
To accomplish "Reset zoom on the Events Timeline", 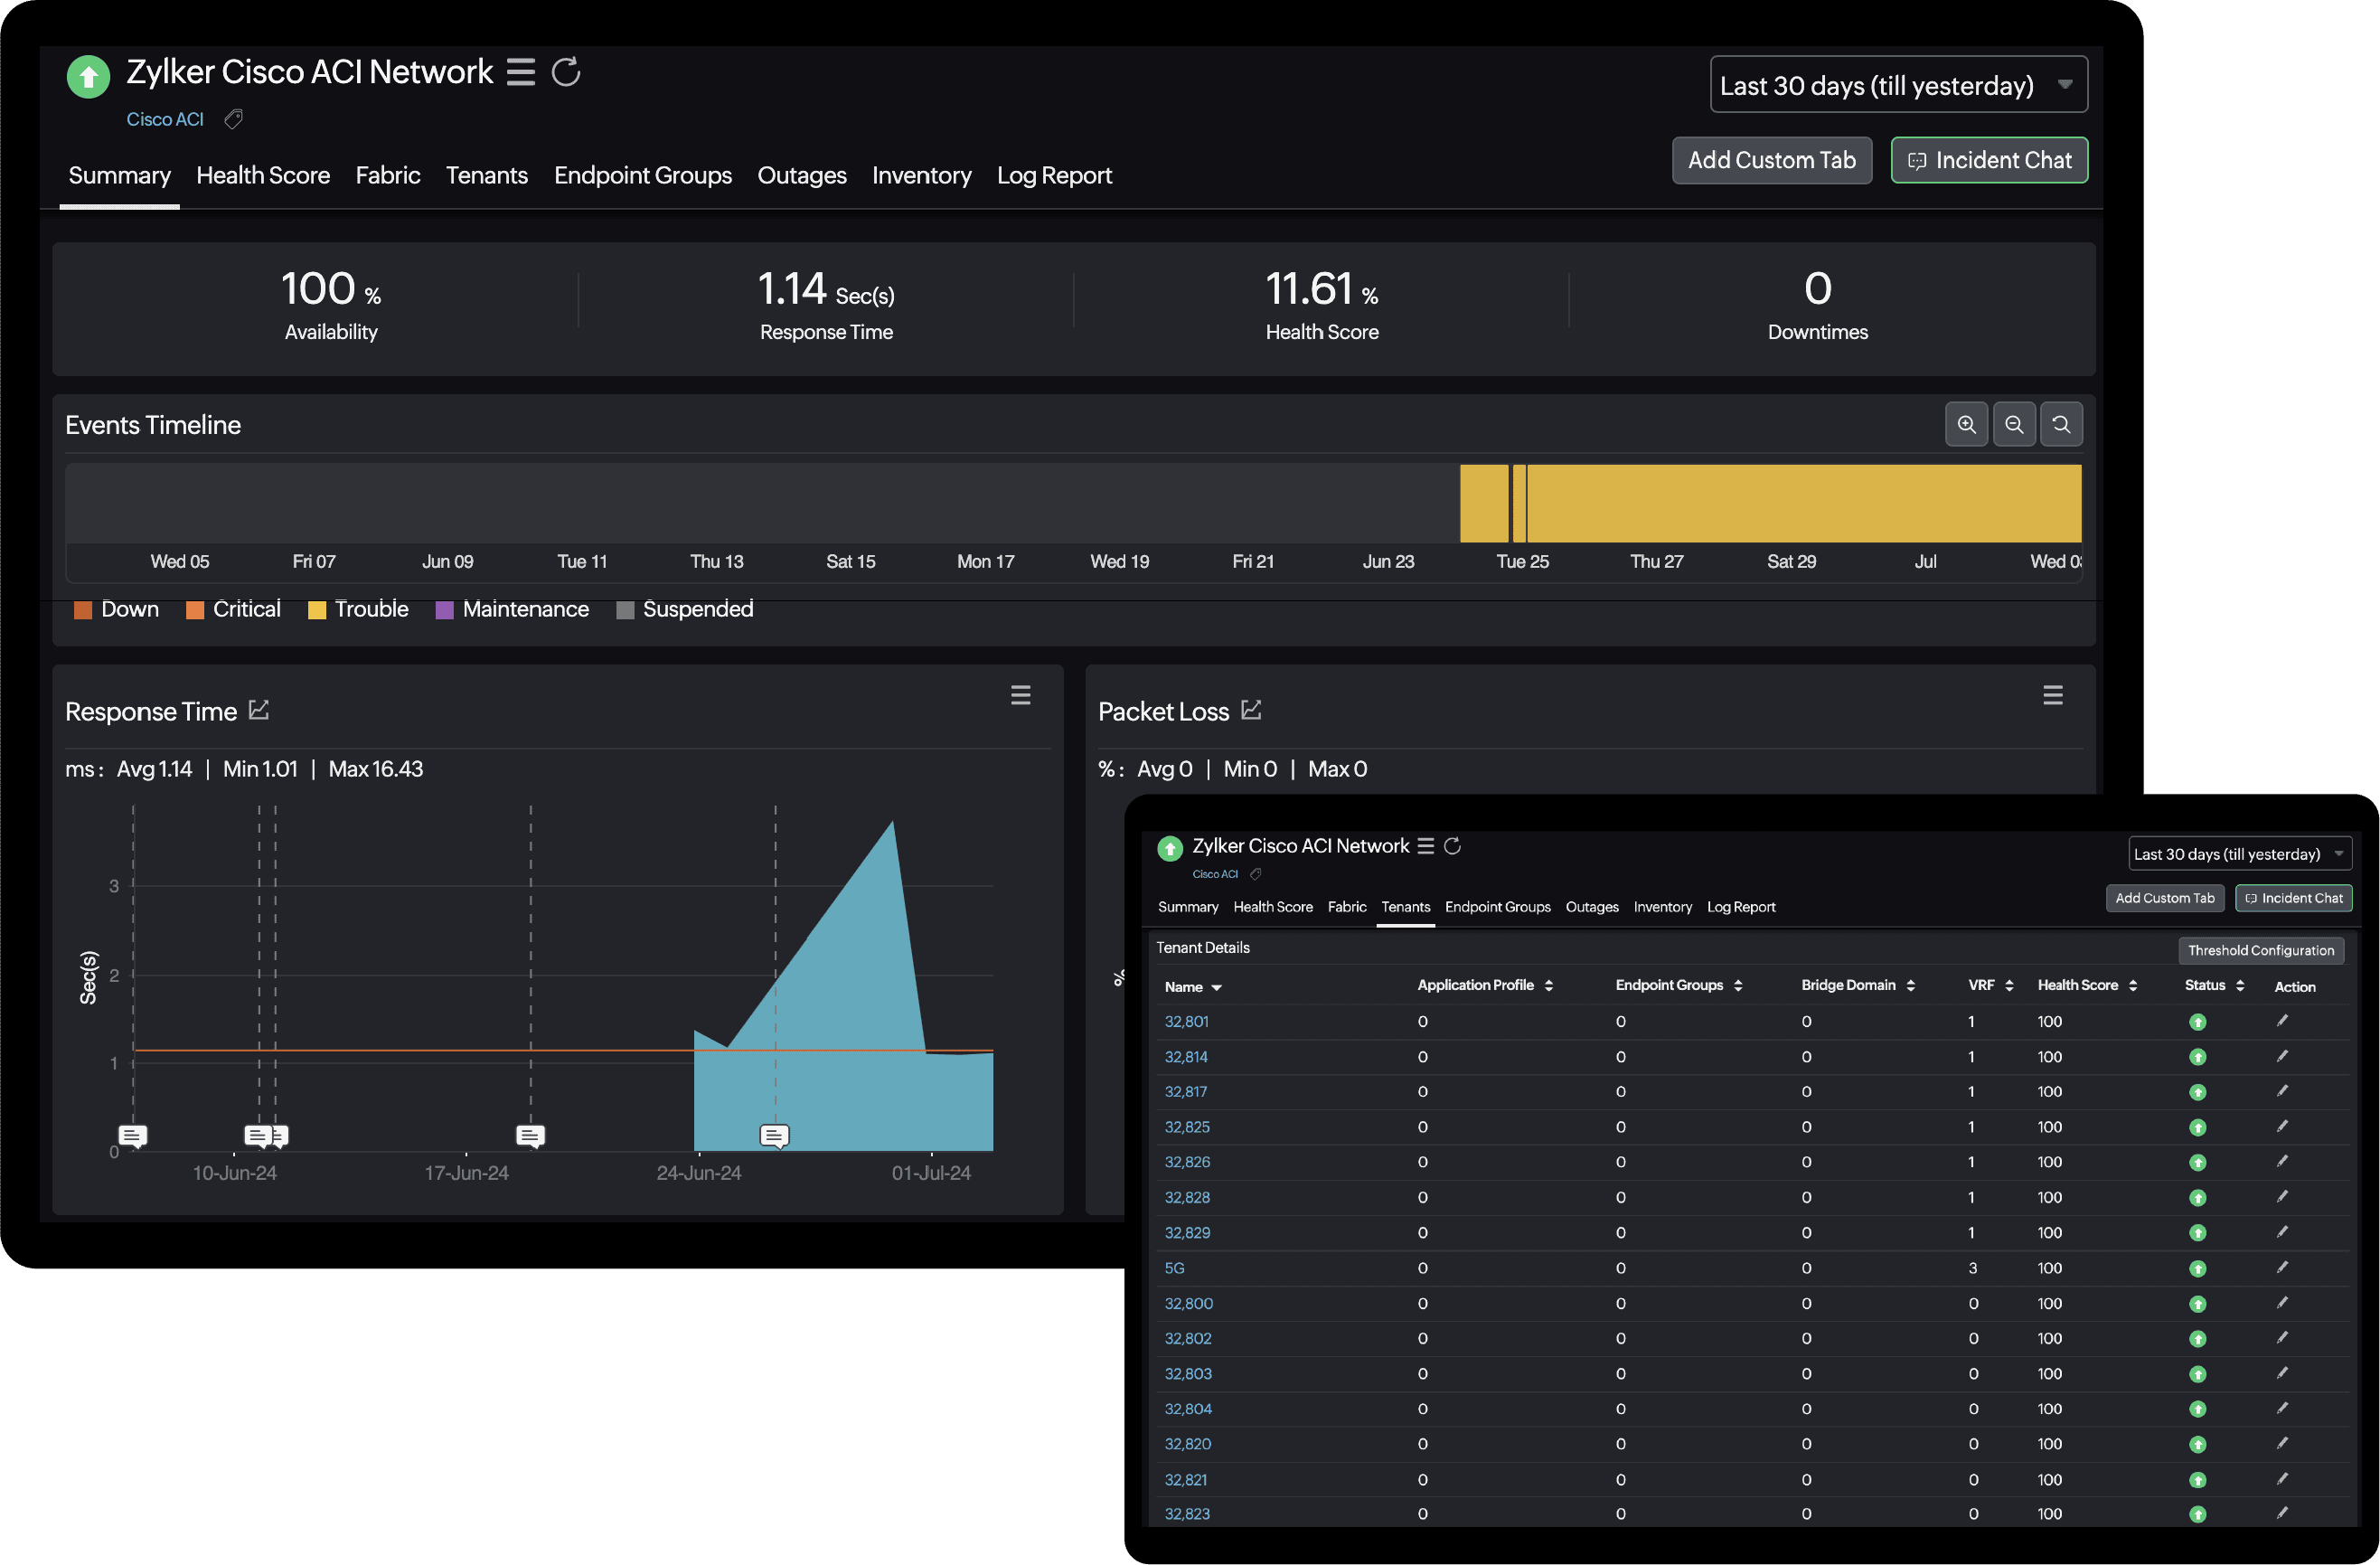I will click(2061, 425).
